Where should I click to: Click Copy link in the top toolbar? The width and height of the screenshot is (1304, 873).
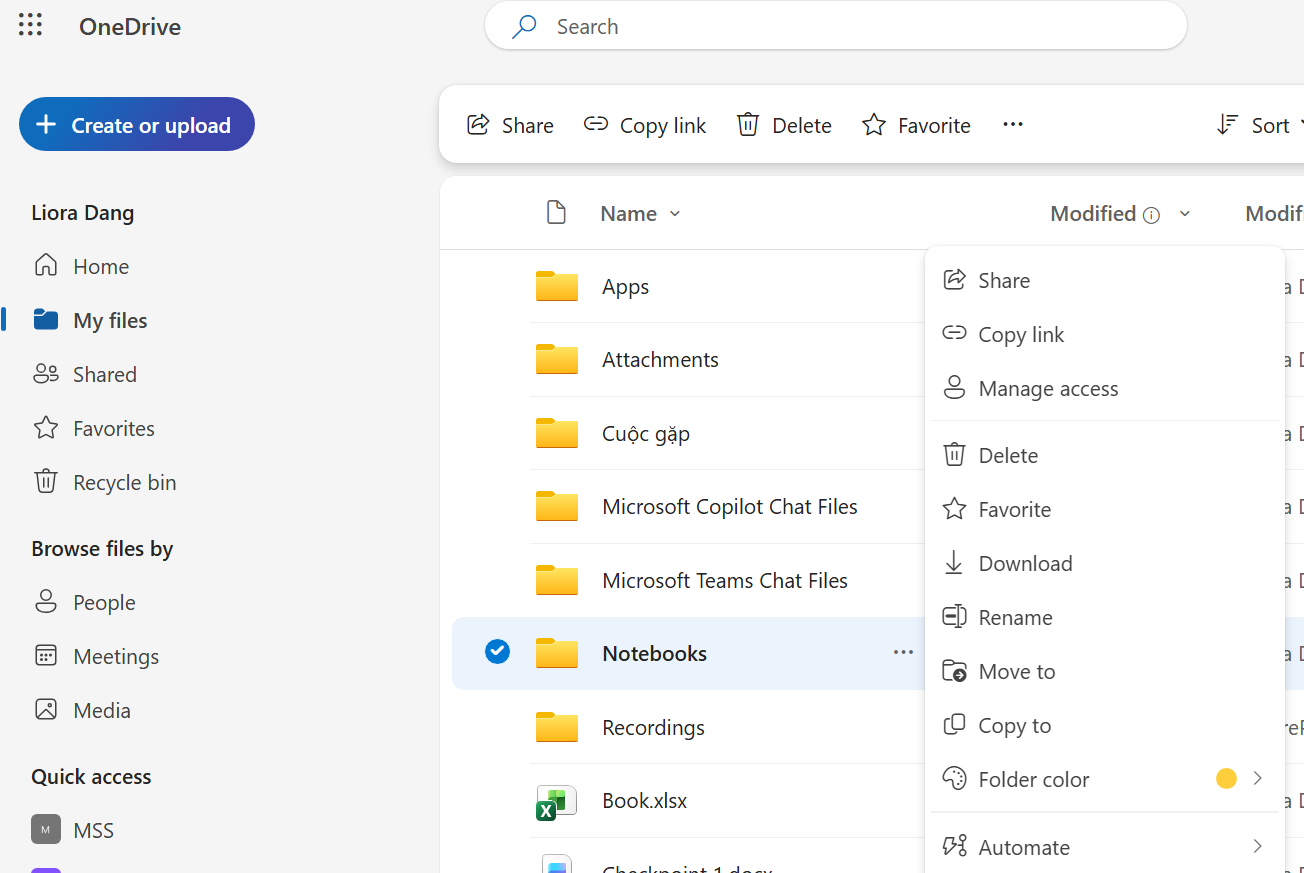click(x=645, y=125)
